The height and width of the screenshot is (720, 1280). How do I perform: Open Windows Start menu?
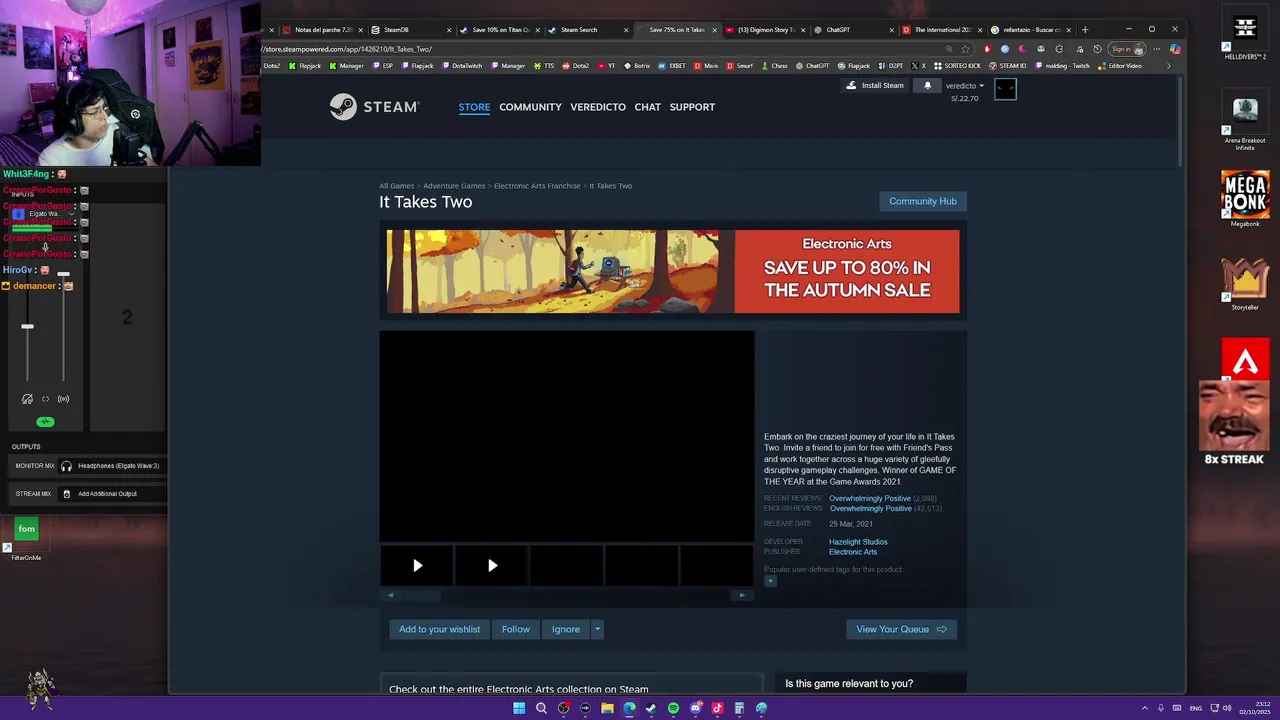tap(519, 708)
